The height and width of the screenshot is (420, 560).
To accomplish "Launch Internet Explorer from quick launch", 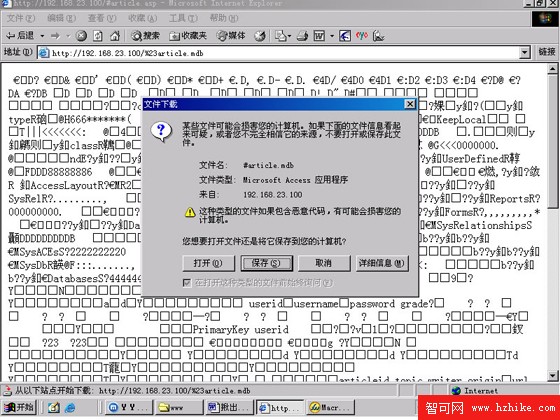I will point(70,408).
